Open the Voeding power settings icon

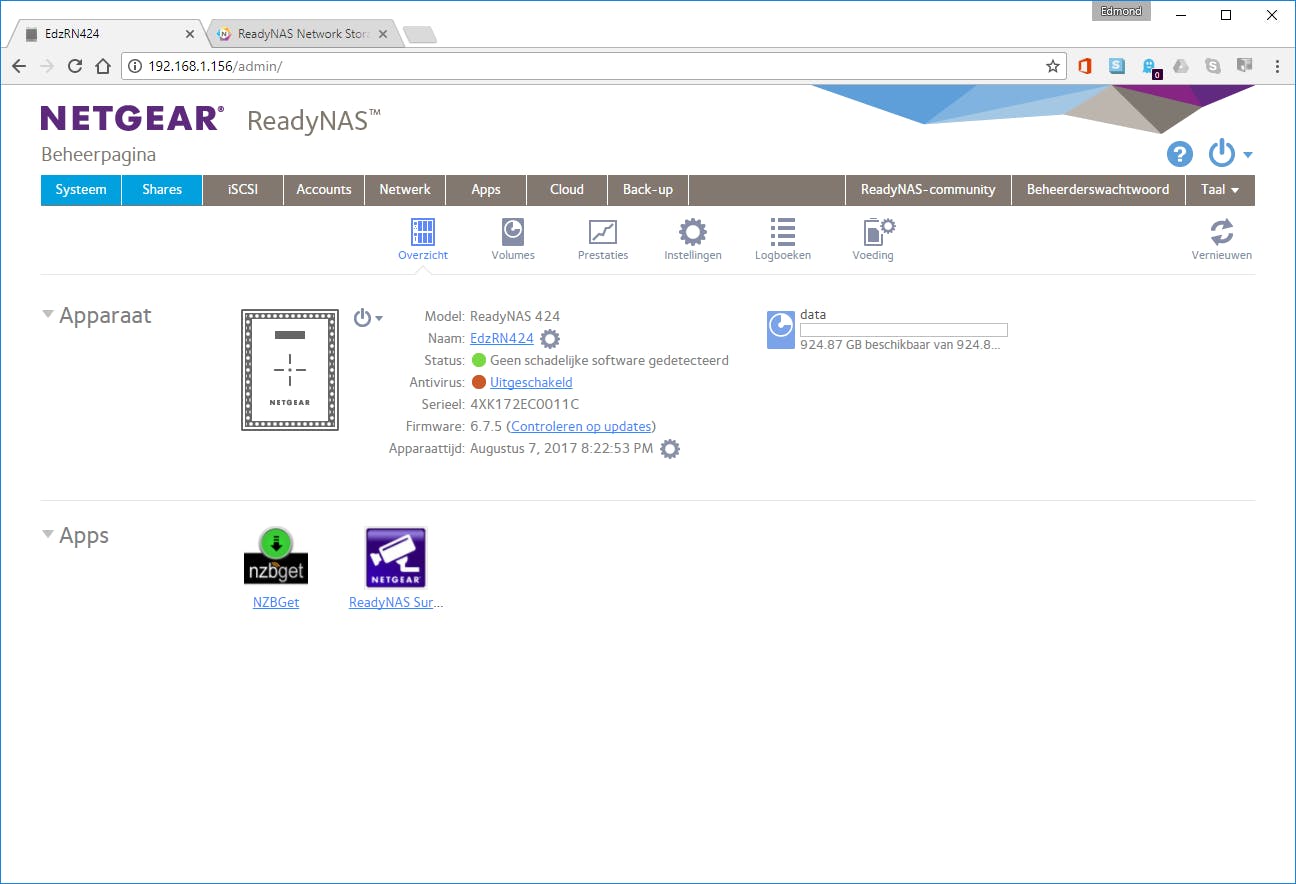(x=879, y=232)
